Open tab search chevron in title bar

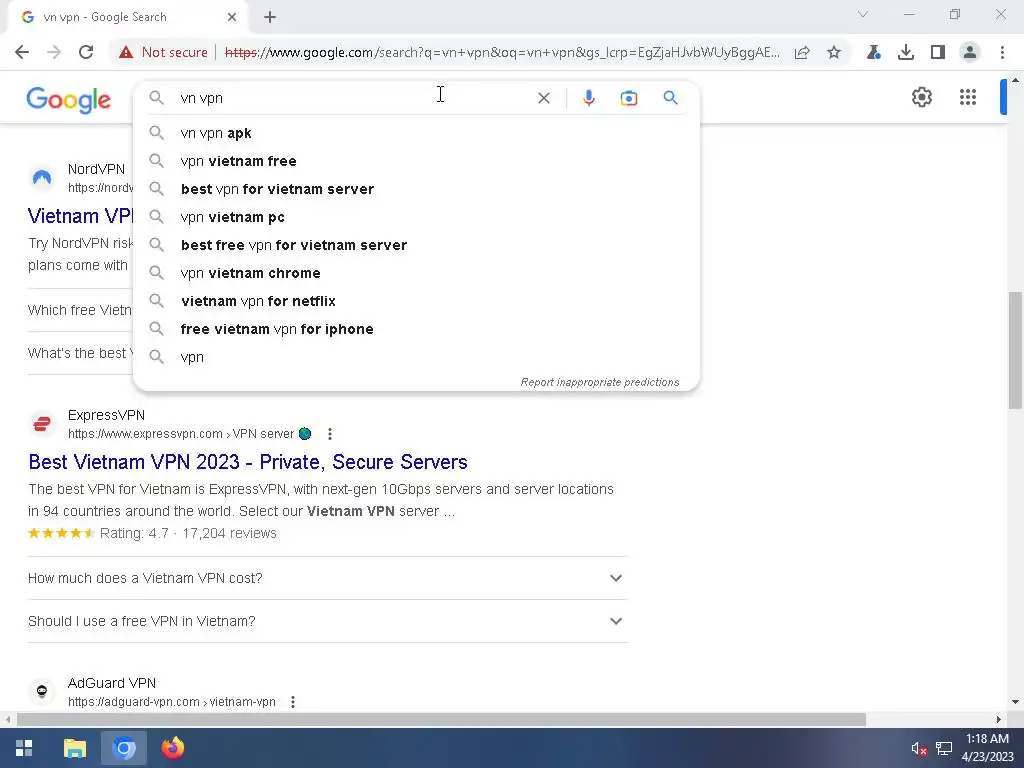pos(863,14)
